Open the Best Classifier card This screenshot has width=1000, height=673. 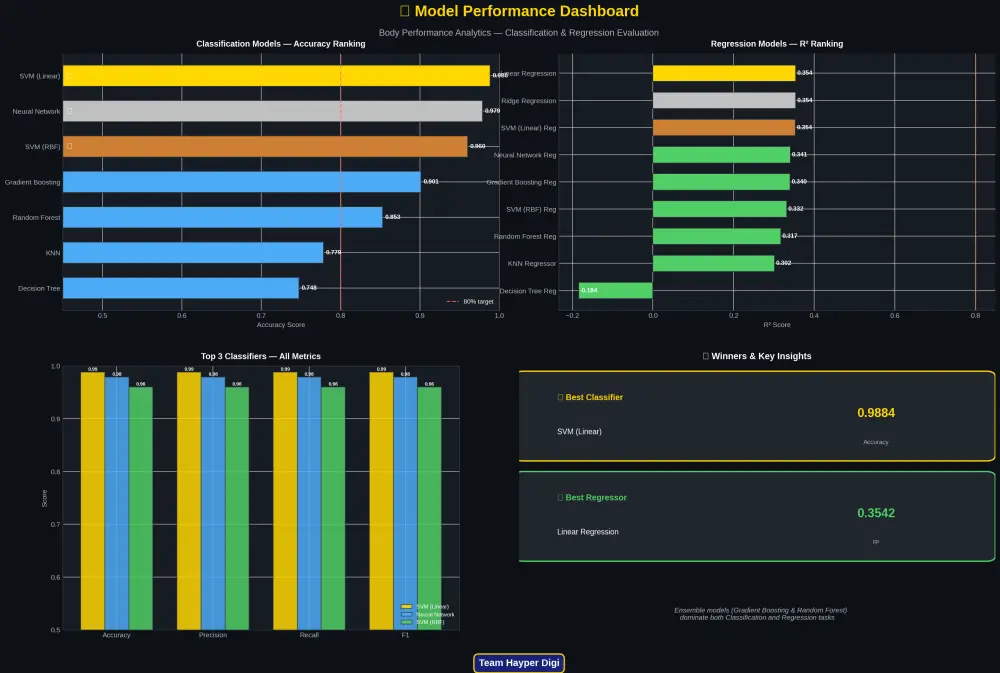click(x=757, y=416)
